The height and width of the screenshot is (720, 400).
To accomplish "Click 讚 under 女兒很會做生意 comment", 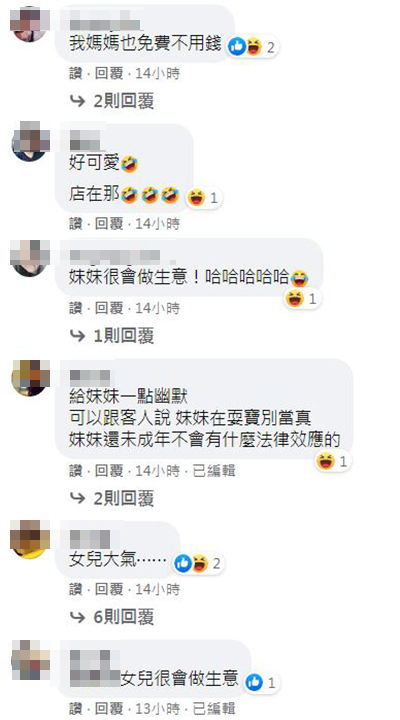I will 76,708.
